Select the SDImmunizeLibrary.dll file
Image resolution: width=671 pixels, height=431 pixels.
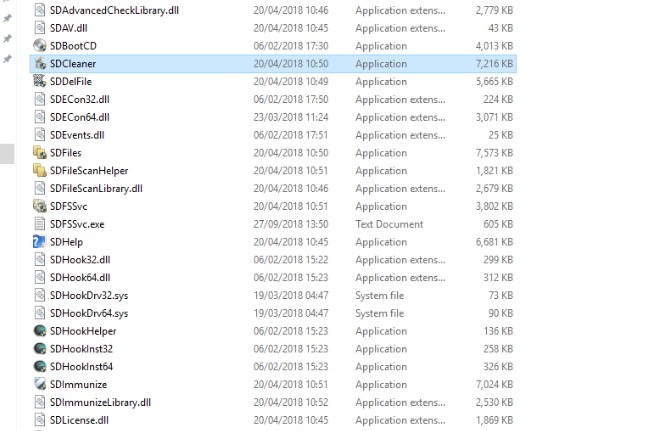(x=100, y=402)
